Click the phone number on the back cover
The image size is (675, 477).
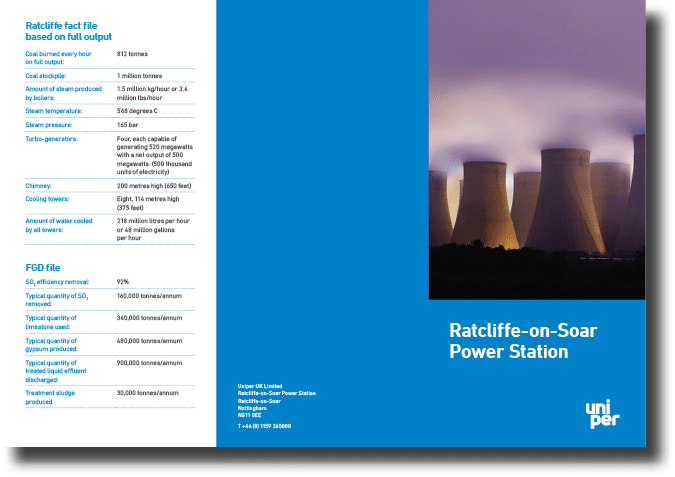coord(265,426)
